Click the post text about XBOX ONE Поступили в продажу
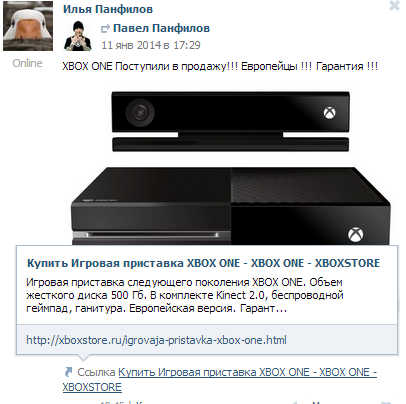The height and width of the screenshot is (404, 406). click(x=220, y=66)
